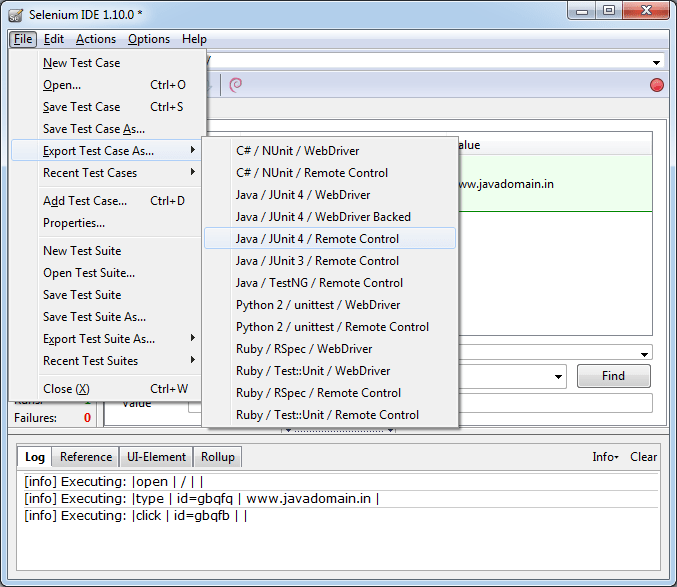Export as Ruby / RSpec / Remote Control

(330, 393)
